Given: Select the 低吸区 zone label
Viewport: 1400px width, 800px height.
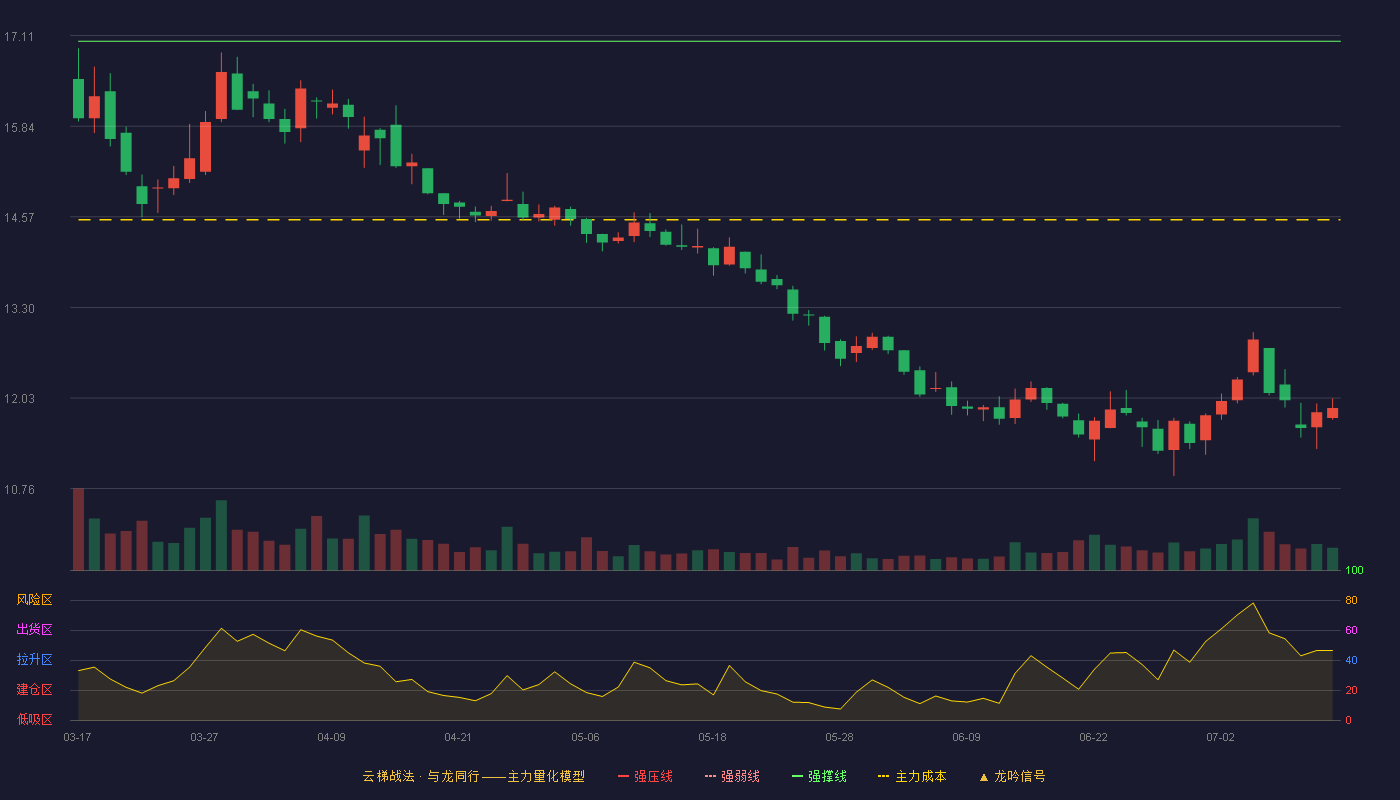Looking at the screenshot, I should point(34,720).
